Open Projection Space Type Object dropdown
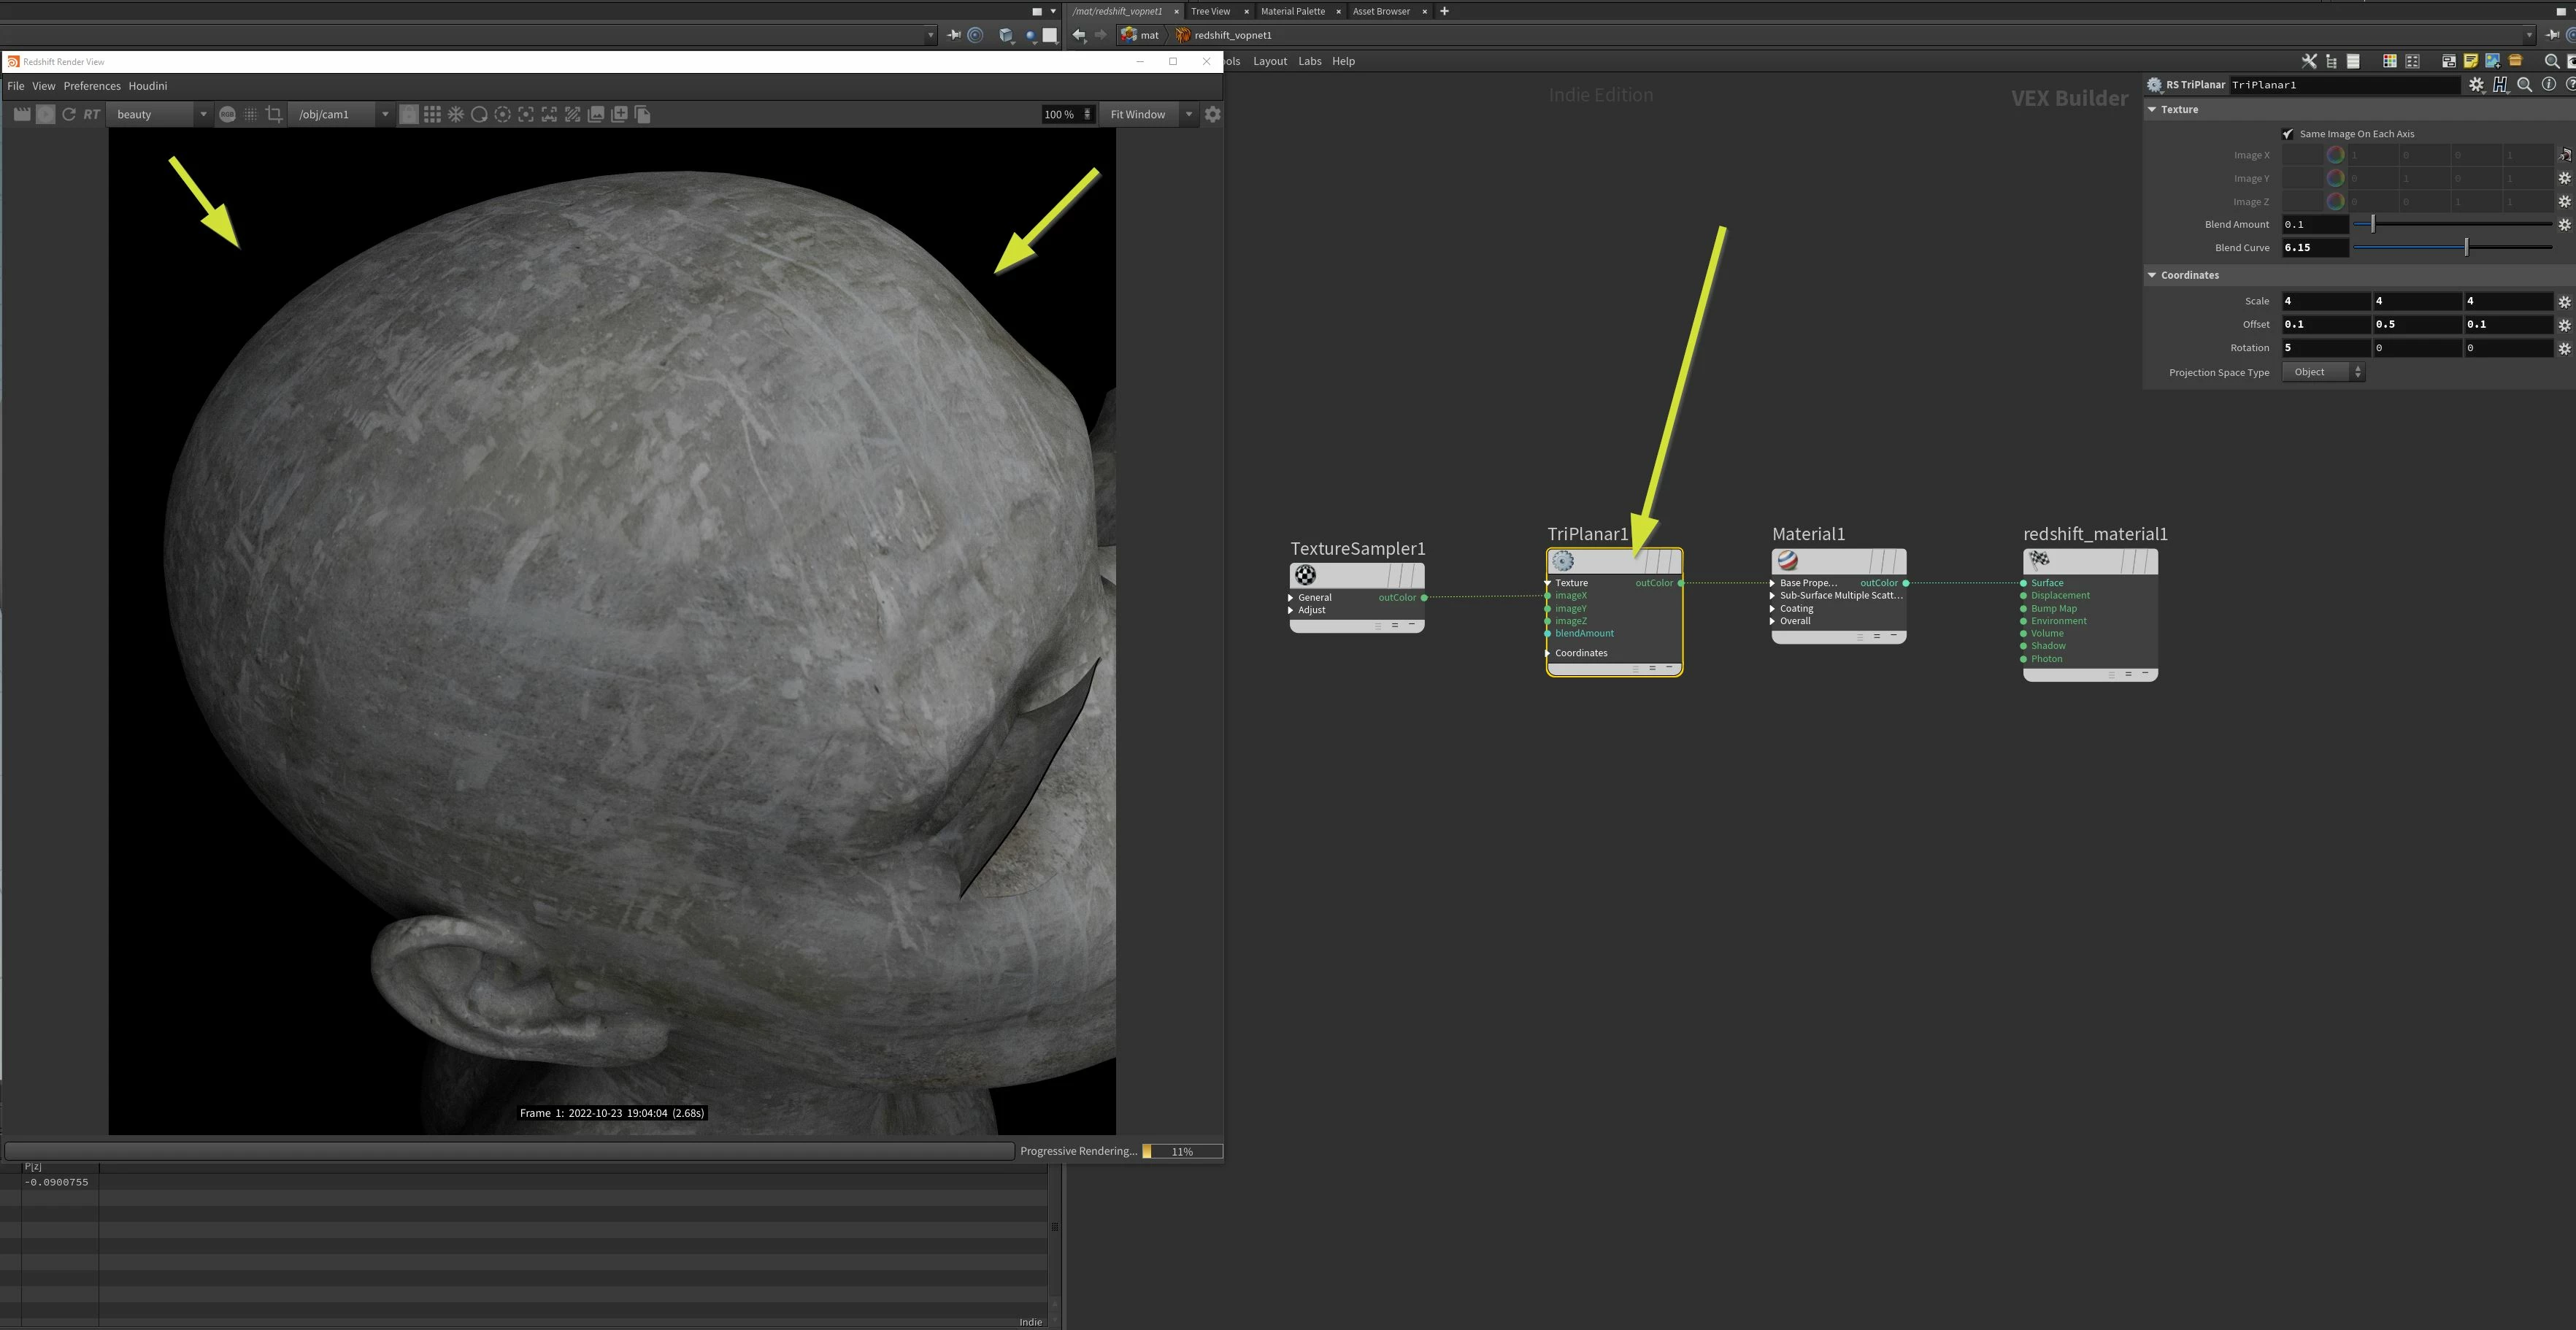This screenshot has height=1330, width=2576. 2322,372
